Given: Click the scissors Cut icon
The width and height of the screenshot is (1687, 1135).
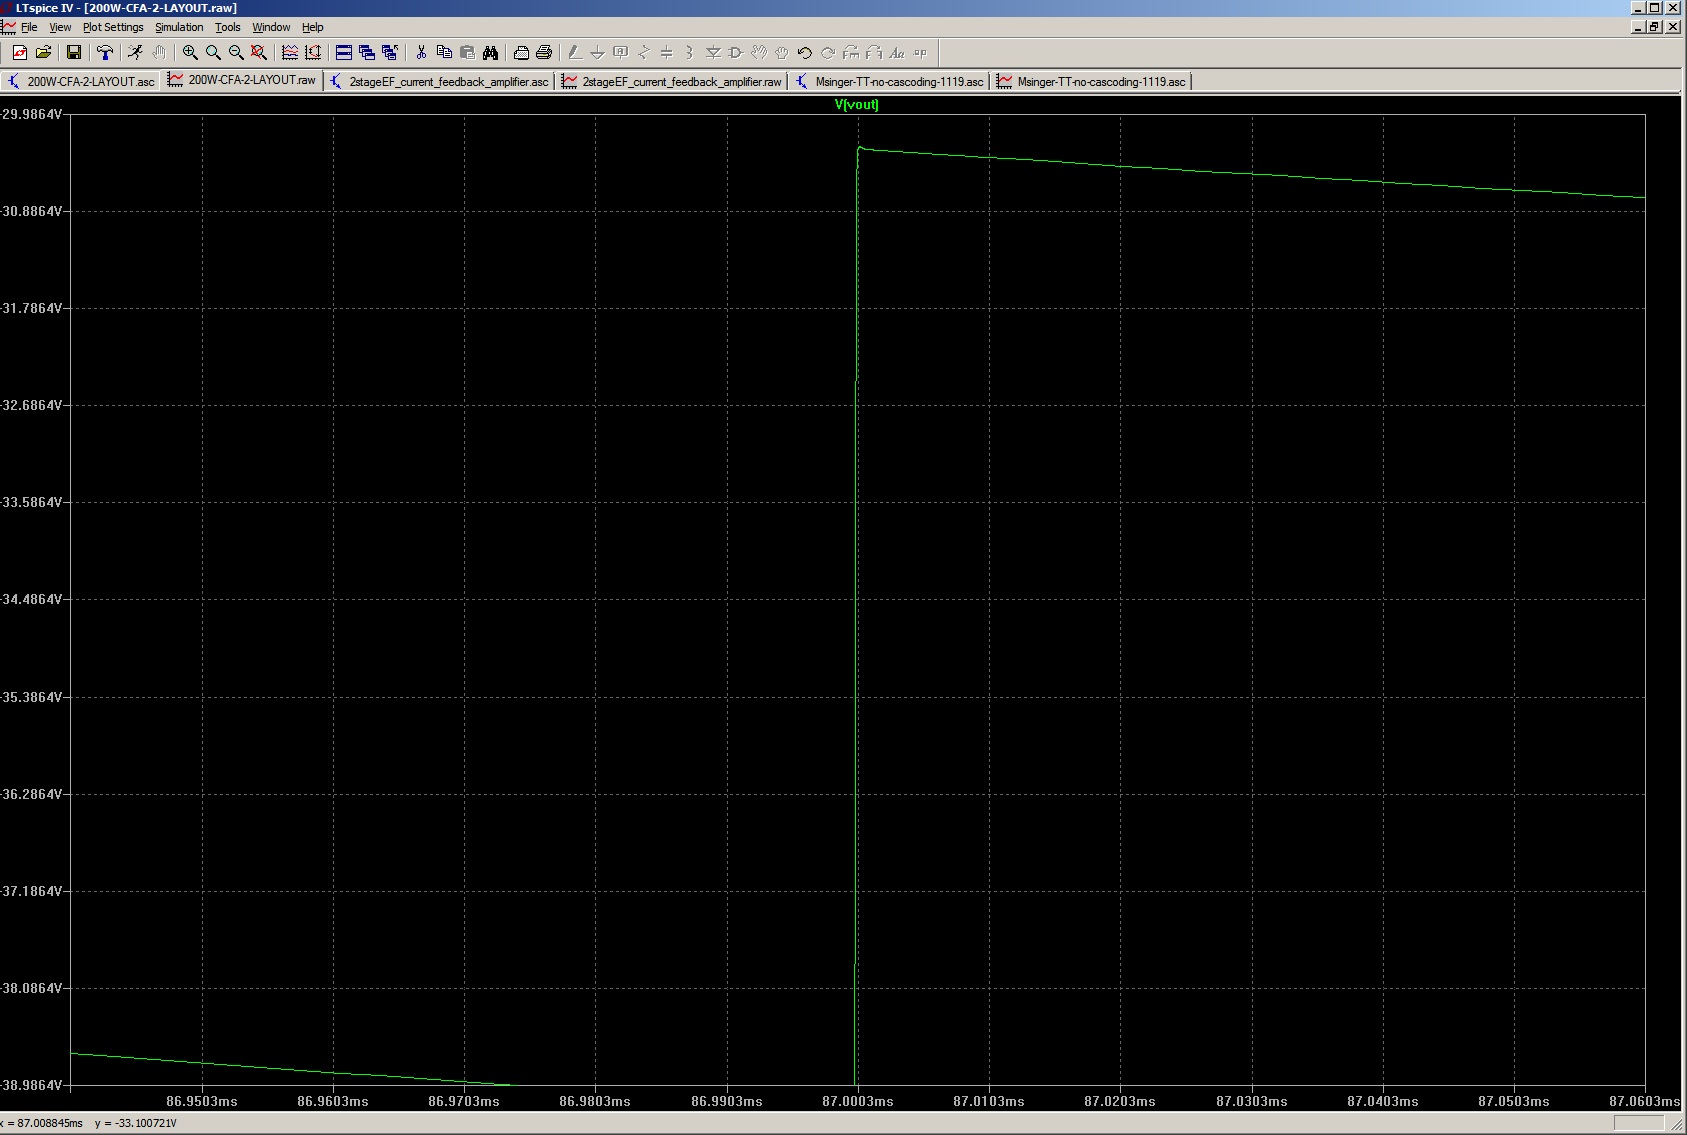Looking at the screenshot, I should (x=421, y=53).
